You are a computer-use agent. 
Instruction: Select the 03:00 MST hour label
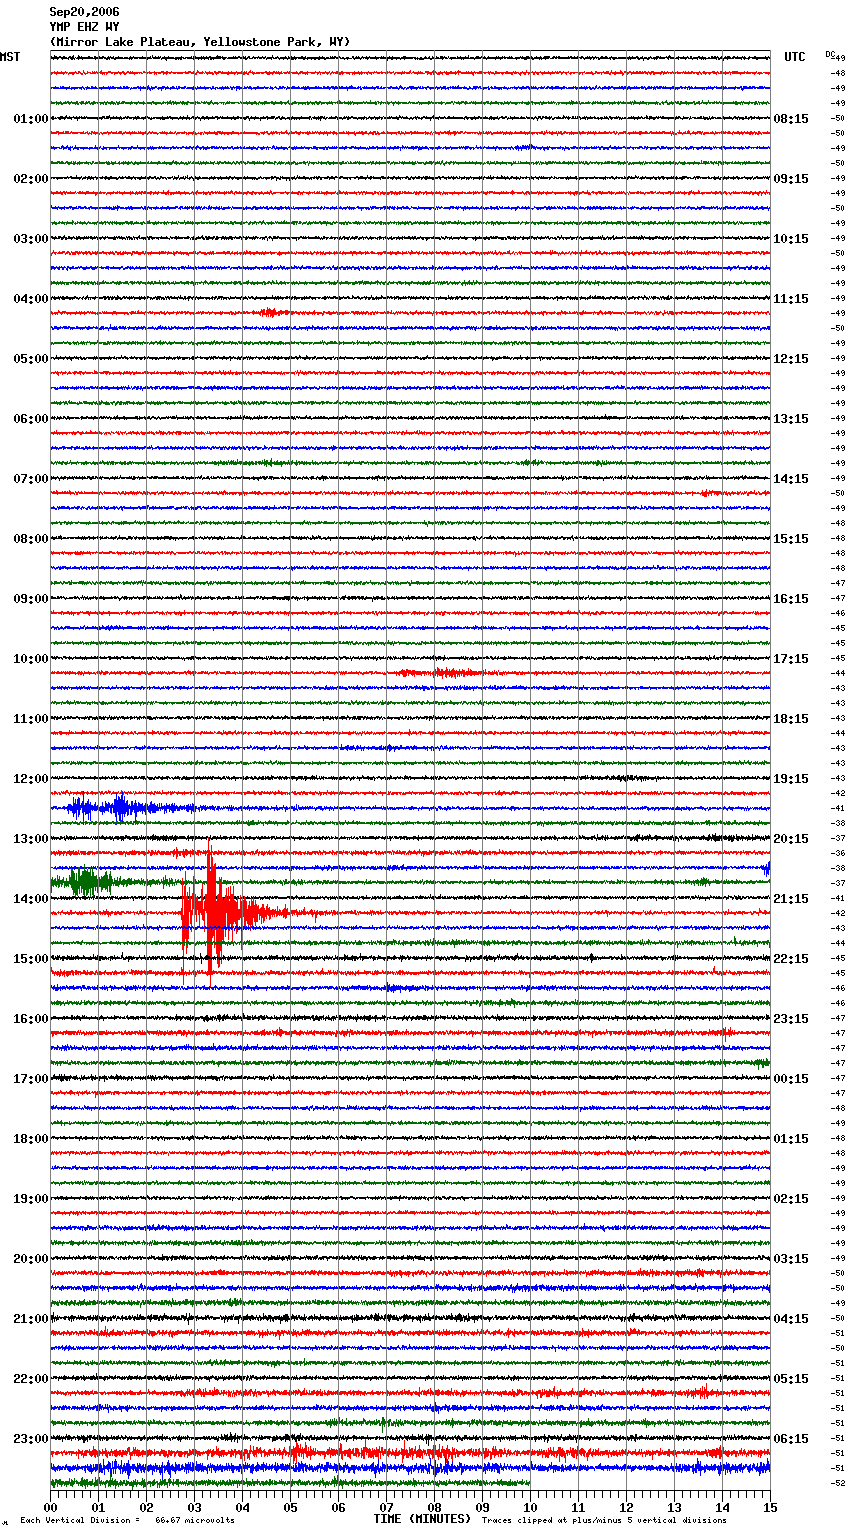pyautogui.click(x=31, y=239)
